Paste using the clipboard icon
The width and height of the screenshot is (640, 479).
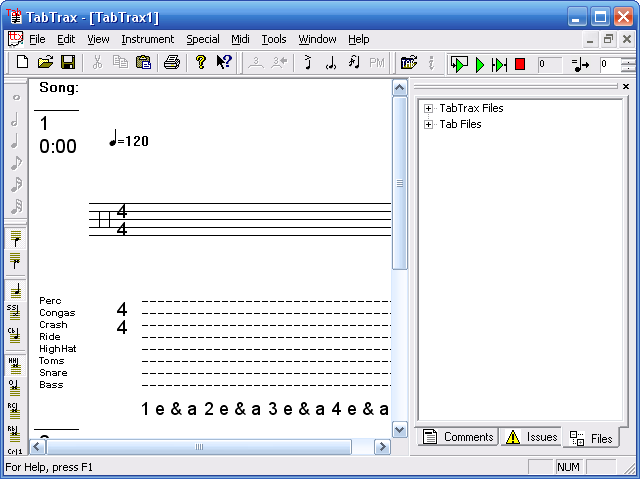click(143, 62)
